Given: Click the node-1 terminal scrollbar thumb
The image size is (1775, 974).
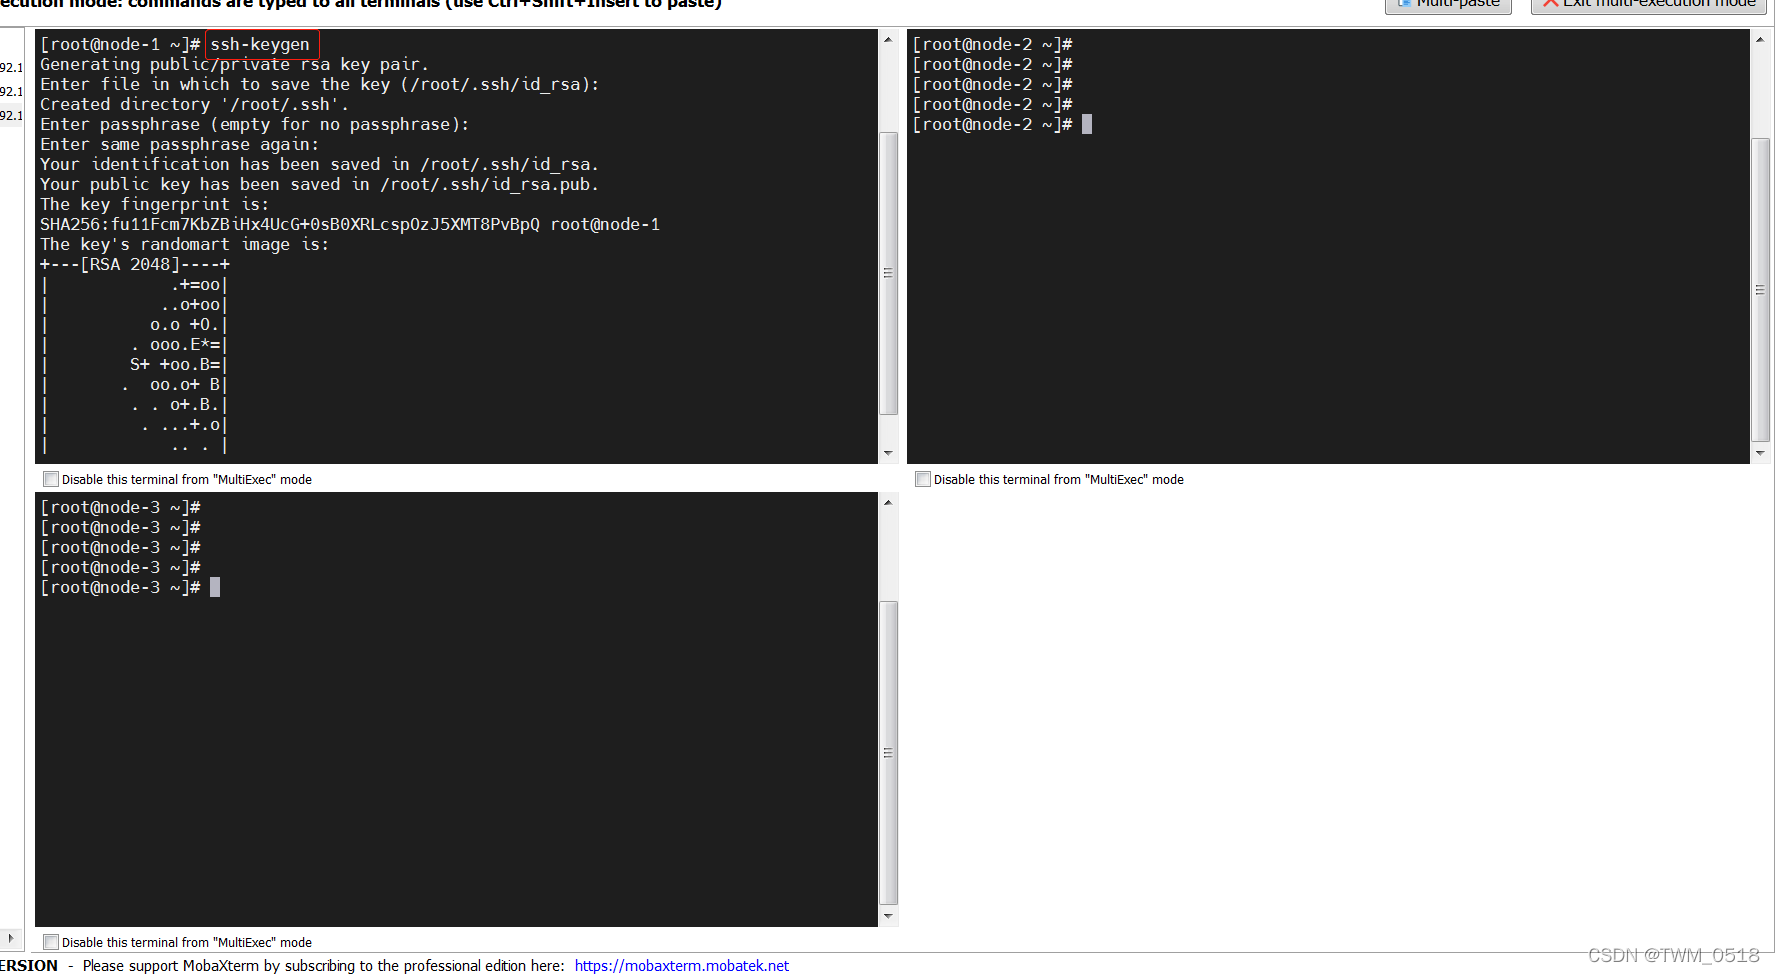Looking at the screenshot, I should click(888, 273).
